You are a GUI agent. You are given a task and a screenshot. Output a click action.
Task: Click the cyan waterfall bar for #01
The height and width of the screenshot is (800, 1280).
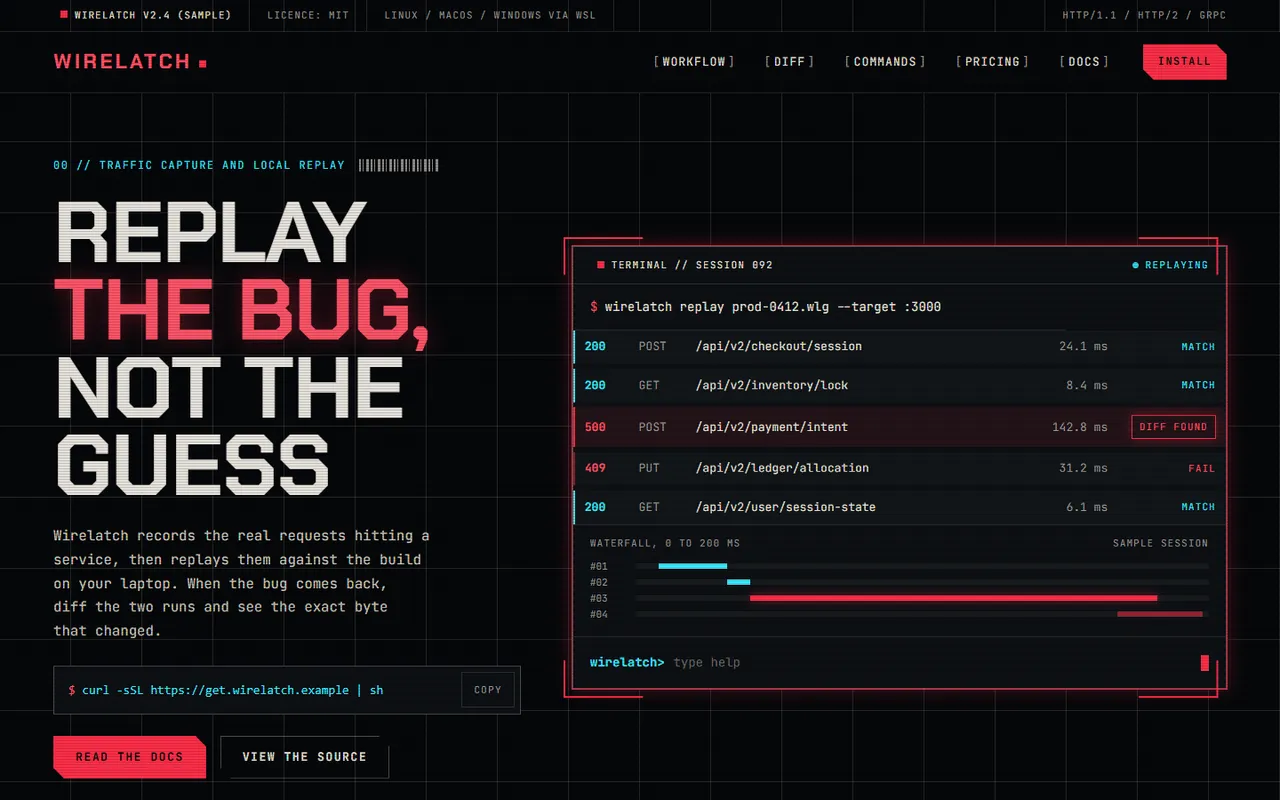pos(693,566)
